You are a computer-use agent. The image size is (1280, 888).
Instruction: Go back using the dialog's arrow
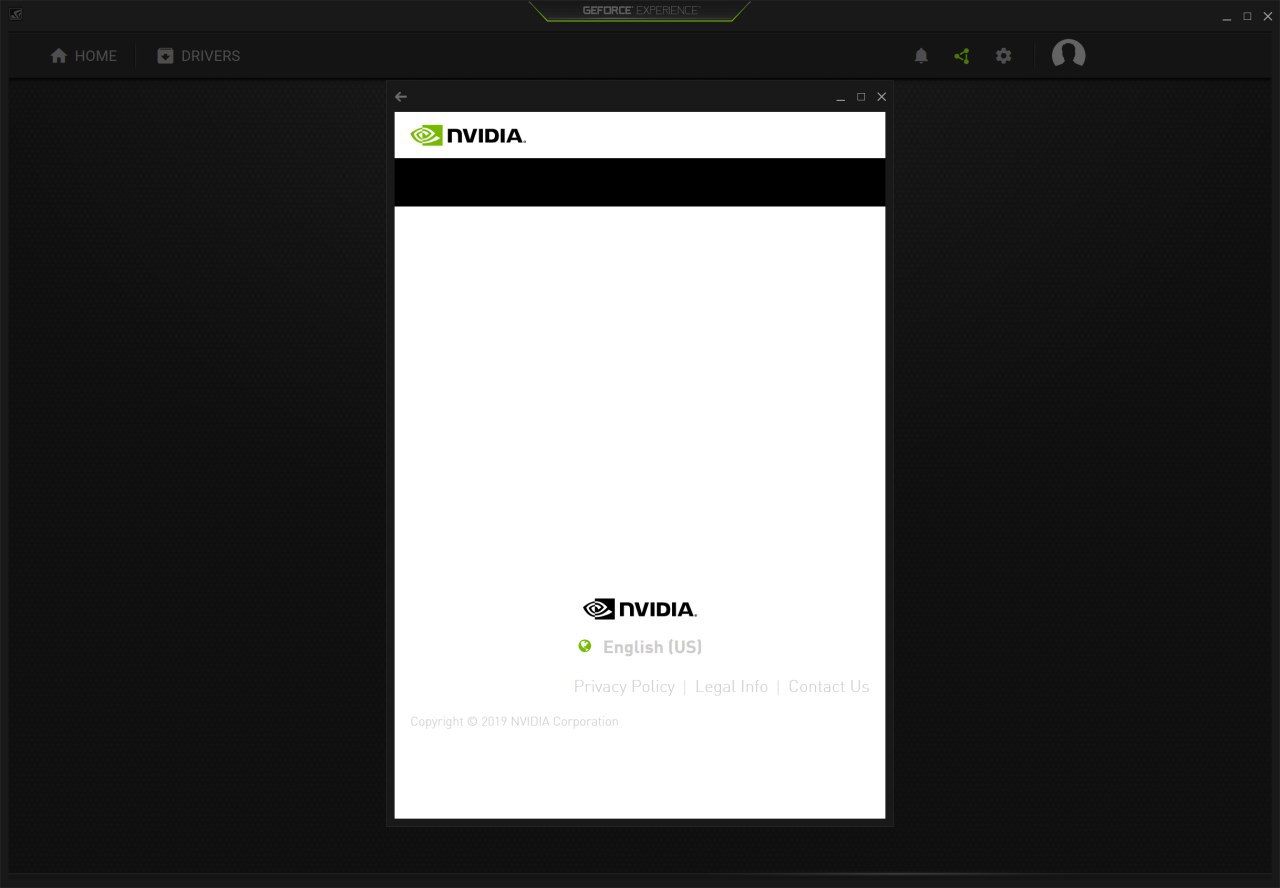(x=401, y=97)
